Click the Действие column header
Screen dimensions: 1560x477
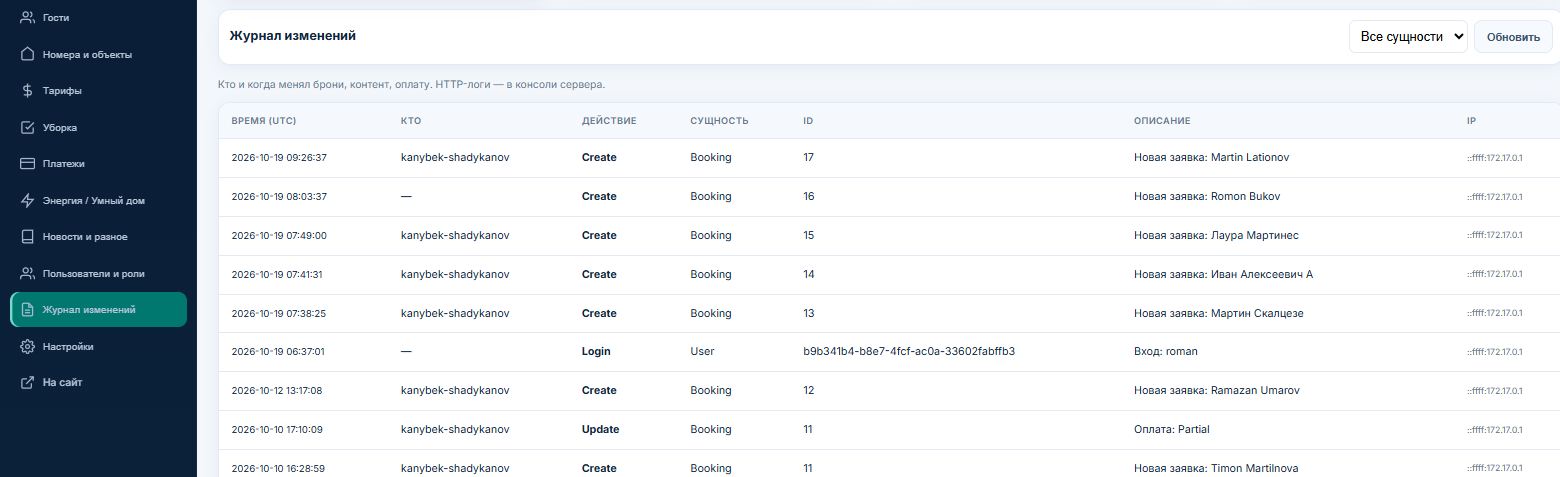[x=609, y=121]
